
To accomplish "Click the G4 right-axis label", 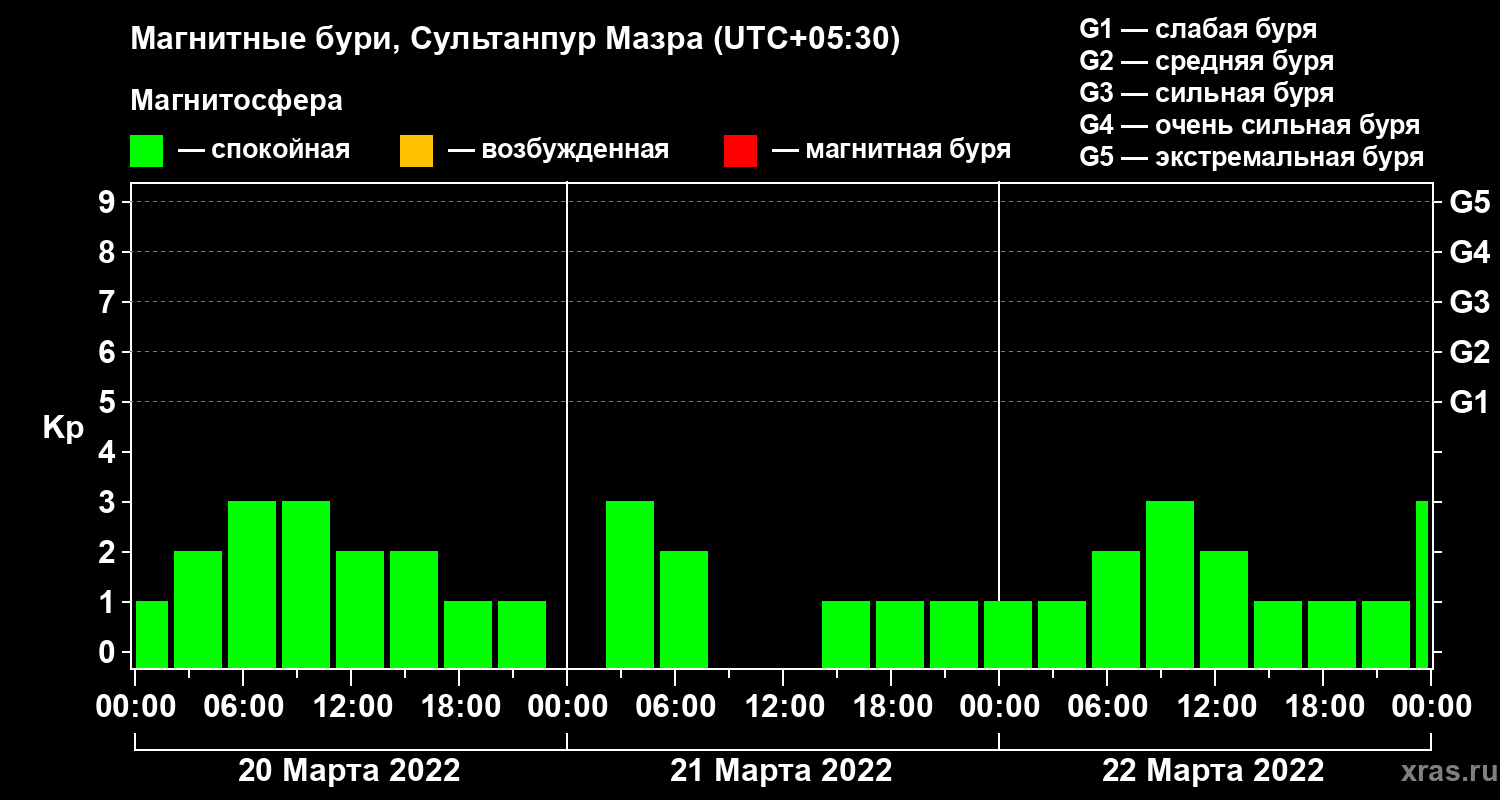I will click(x=1469, y=252).
